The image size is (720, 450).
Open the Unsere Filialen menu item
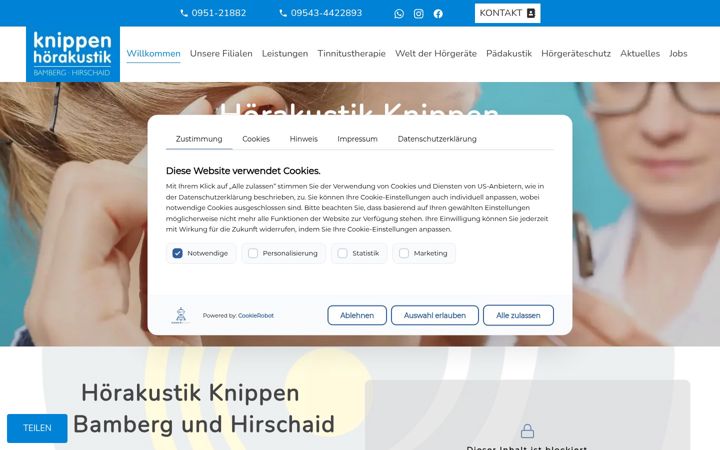coord(221,54)
